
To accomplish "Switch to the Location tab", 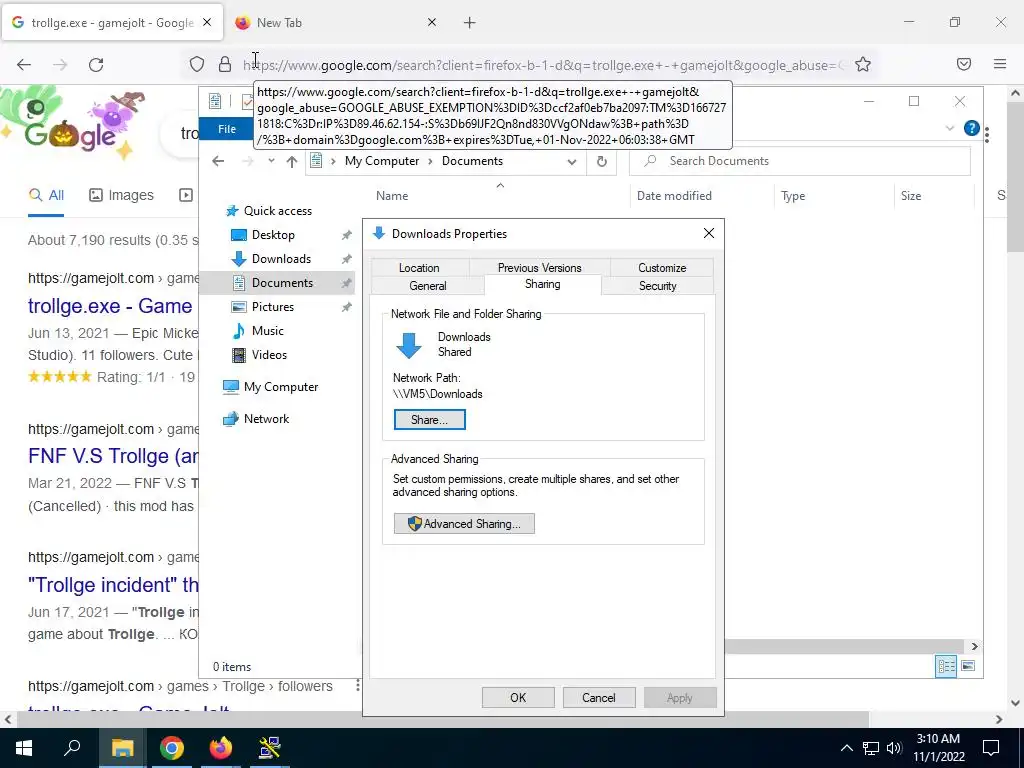I will (419, 268).
